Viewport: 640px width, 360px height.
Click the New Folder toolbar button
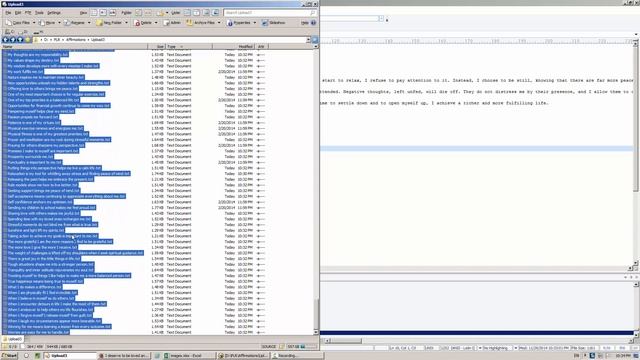coord(109,23)
